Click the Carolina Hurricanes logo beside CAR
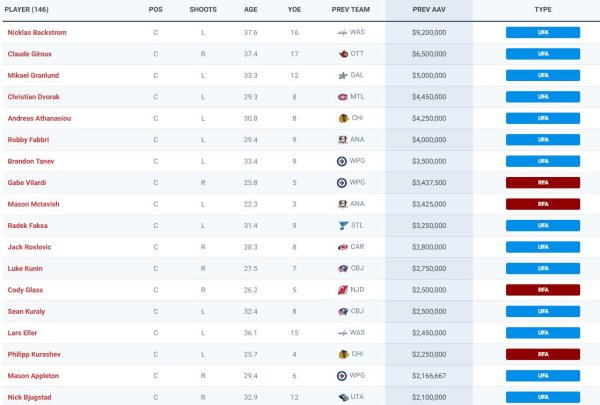Viewport: 600px width, 405px height. pyautogui.click(x=343, y=247)
